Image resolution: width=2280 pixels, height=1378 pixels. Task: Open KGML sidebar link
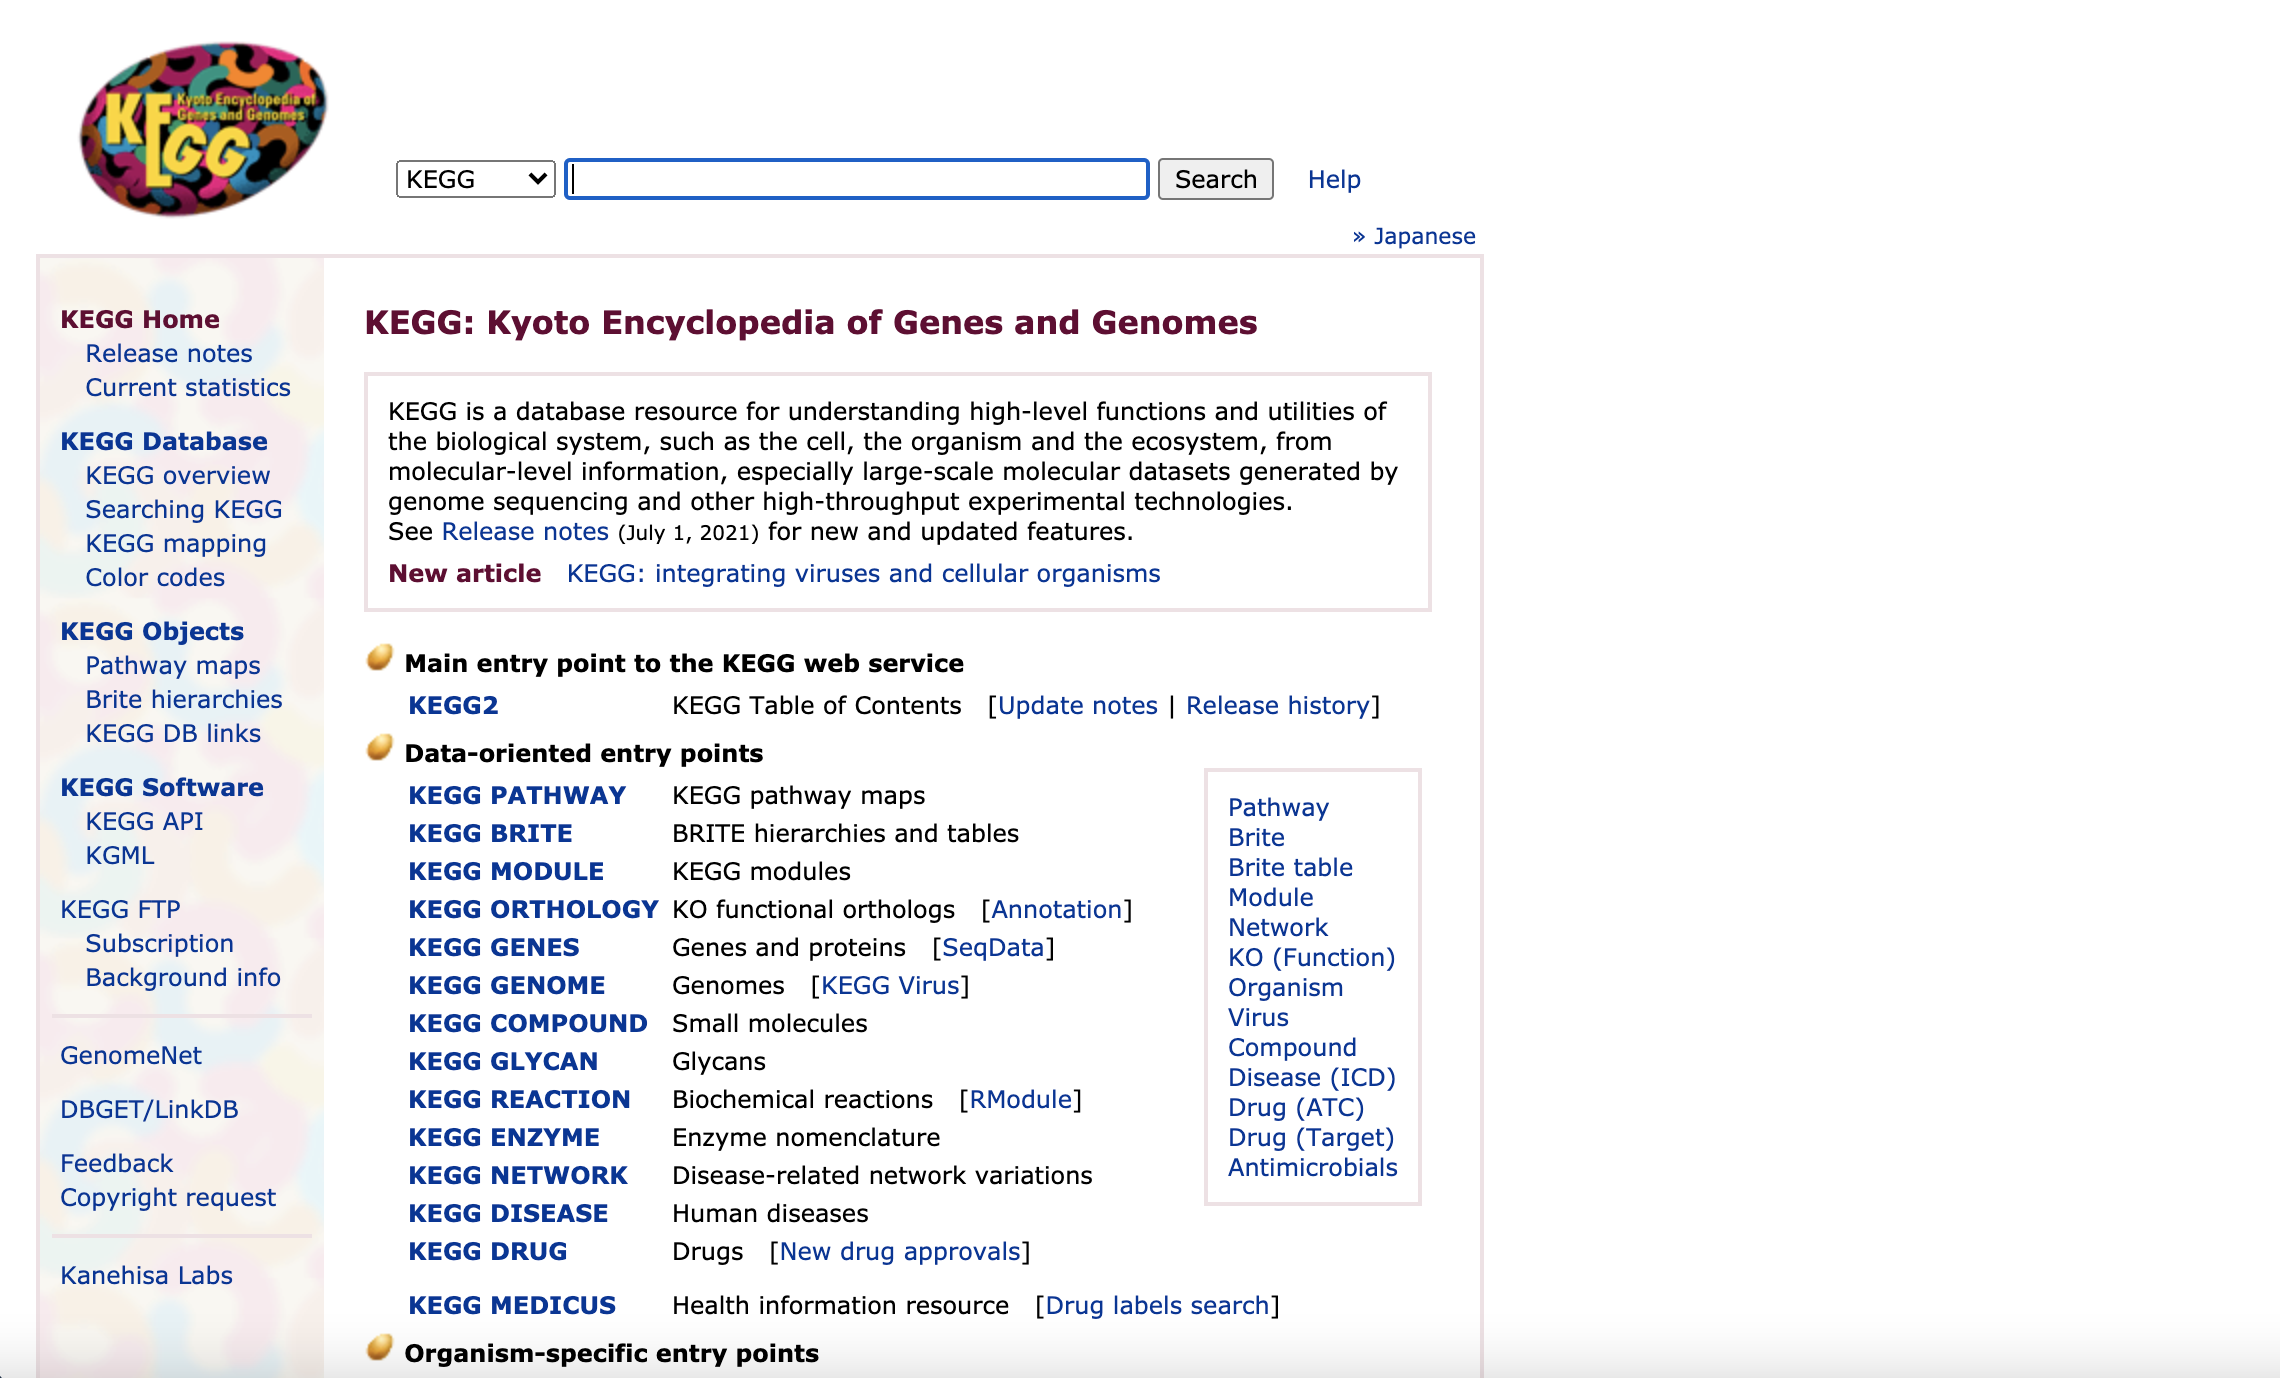click(120, 855)
